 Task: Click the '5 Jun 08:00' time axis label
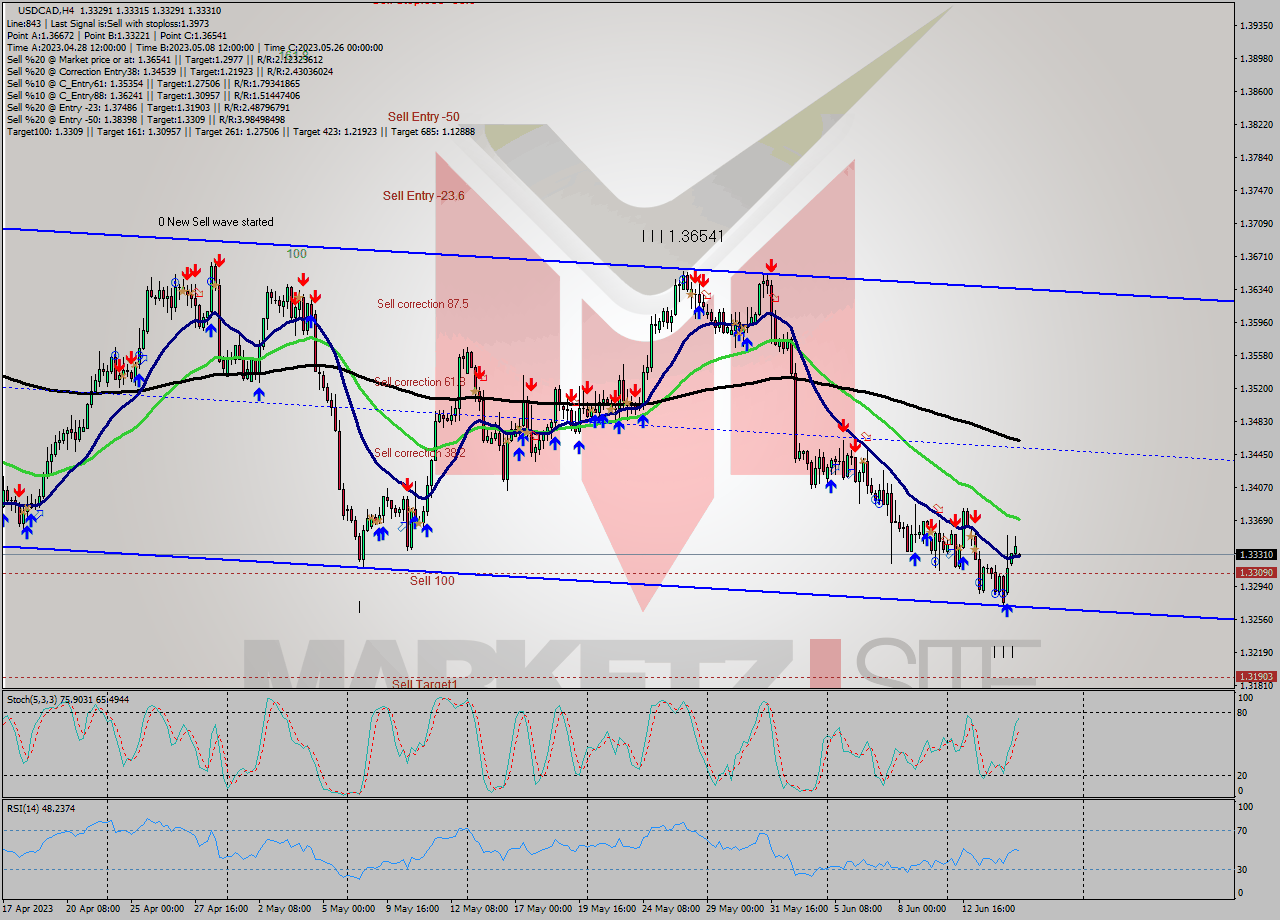click(859, 908)
